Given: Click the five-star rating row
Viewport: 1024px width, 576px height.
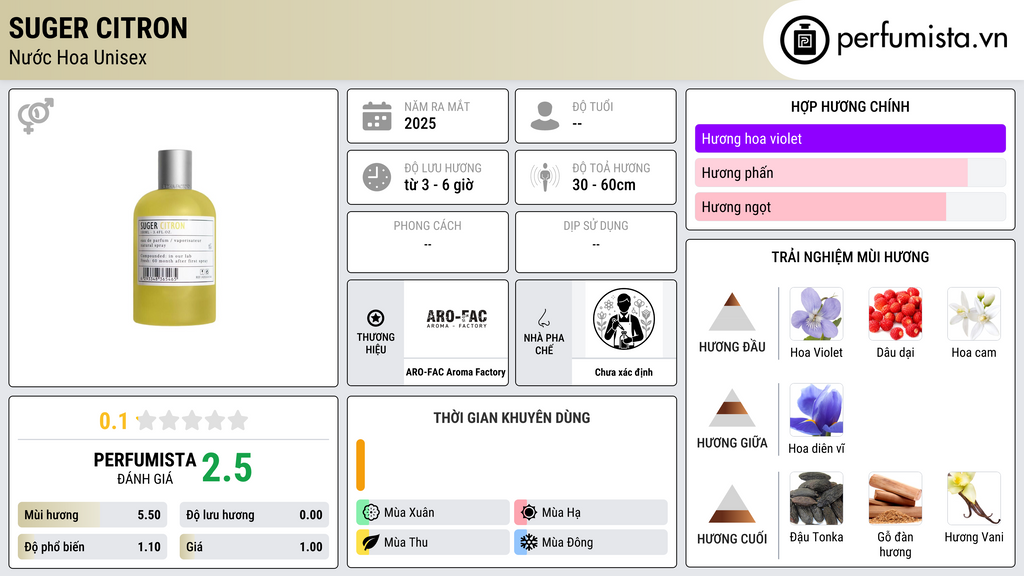Looking at the screenshot, I should pyautogui.click(x=192, y=420).
